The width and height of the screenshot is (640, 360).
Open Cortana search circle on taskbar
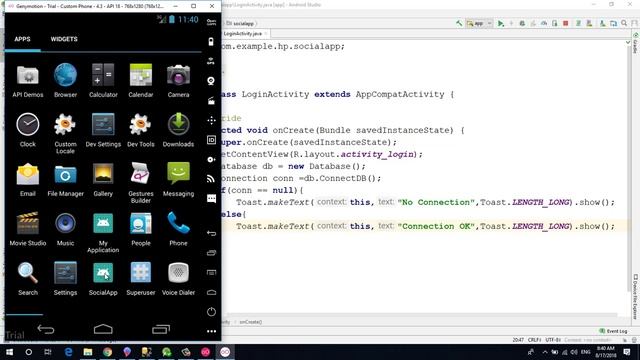click(29, 352)
